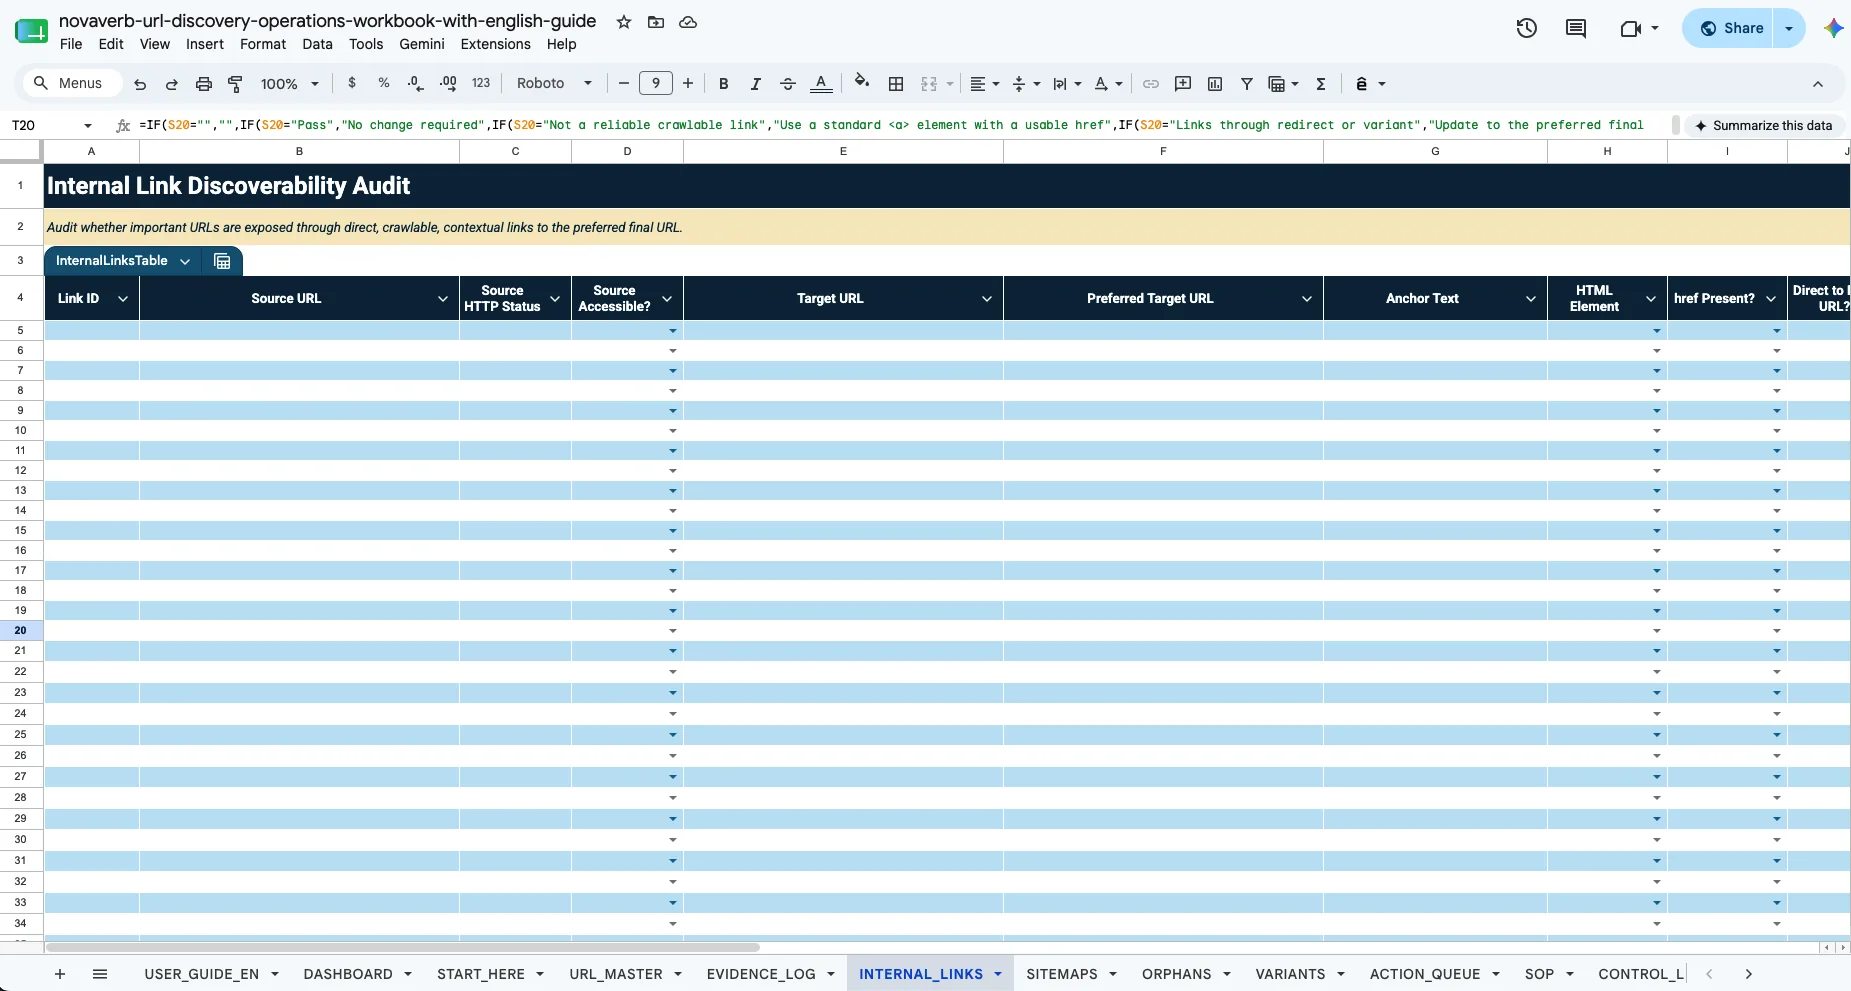Open the Insert menu
The width and height of the screenshot is (1851, 991).
pyautogui.click(x=205, y=44)
